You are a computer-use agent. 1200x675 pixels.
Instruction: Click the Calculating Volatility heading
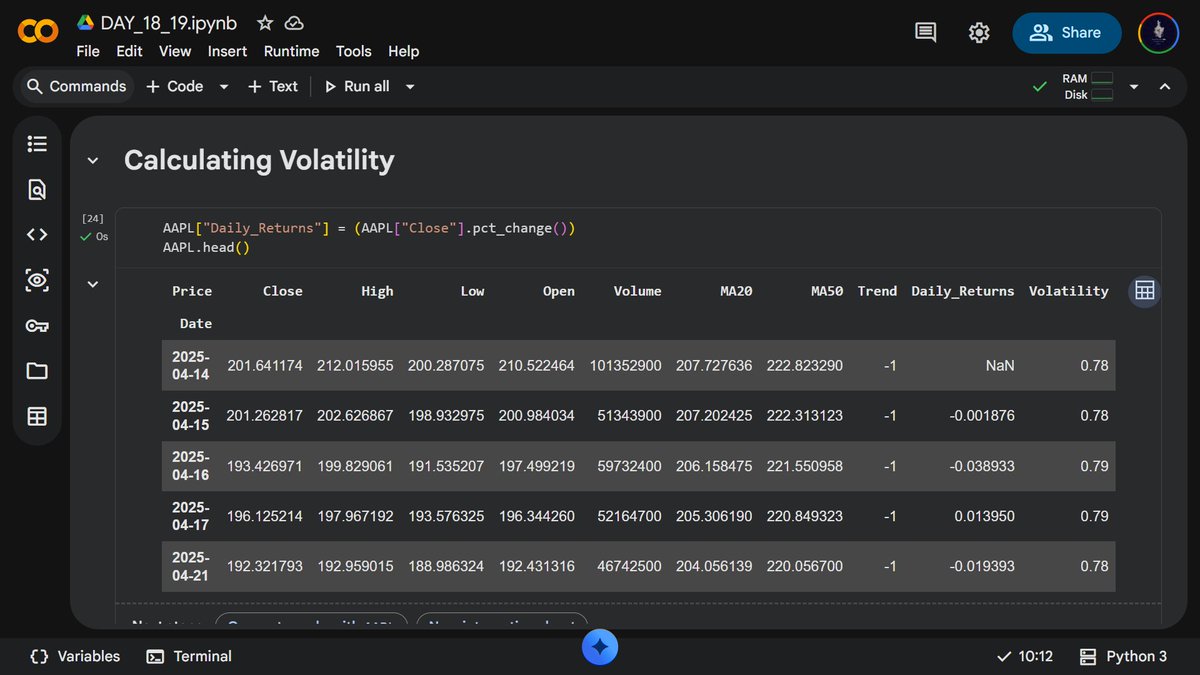[x=259, y=160]
